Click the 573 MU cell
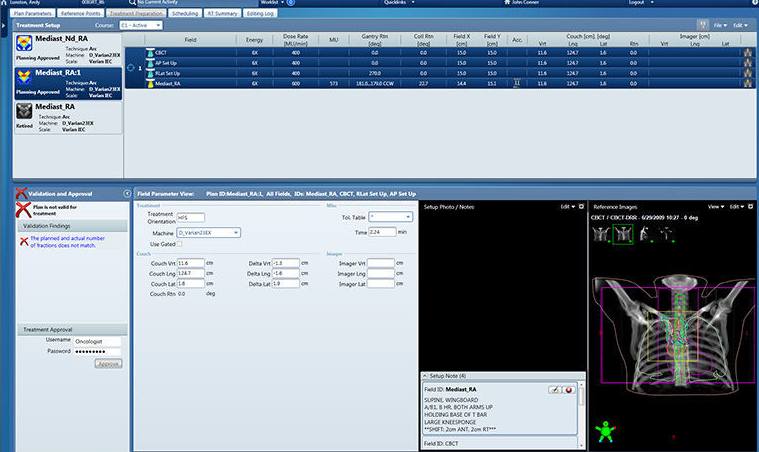This screenshot has width=759, height=452. click(334, 83)
